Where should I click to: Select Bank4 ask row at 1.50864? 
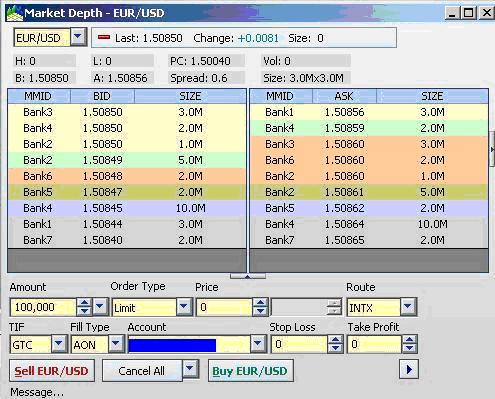click(369, 224)
